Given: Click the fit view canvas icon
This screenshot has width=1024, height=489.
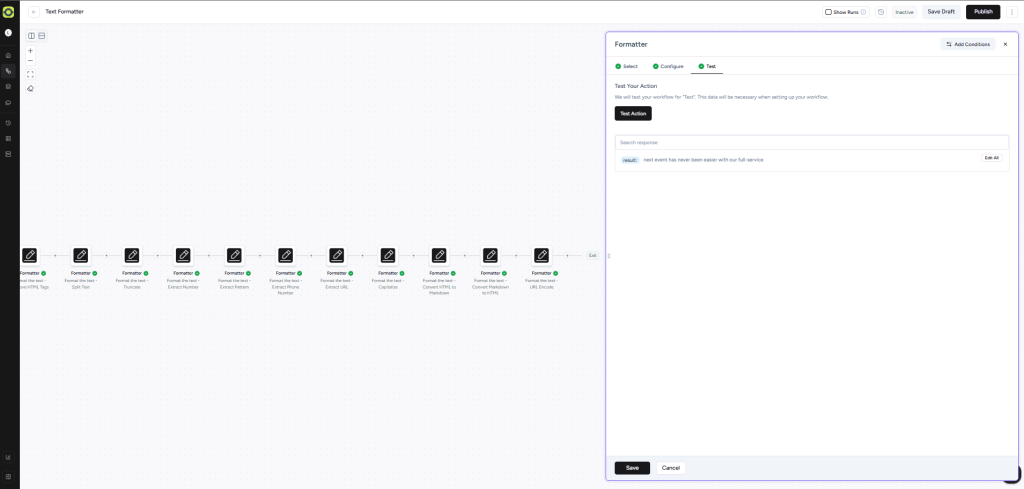Looking at the screenshot, I should click(30, 74).
